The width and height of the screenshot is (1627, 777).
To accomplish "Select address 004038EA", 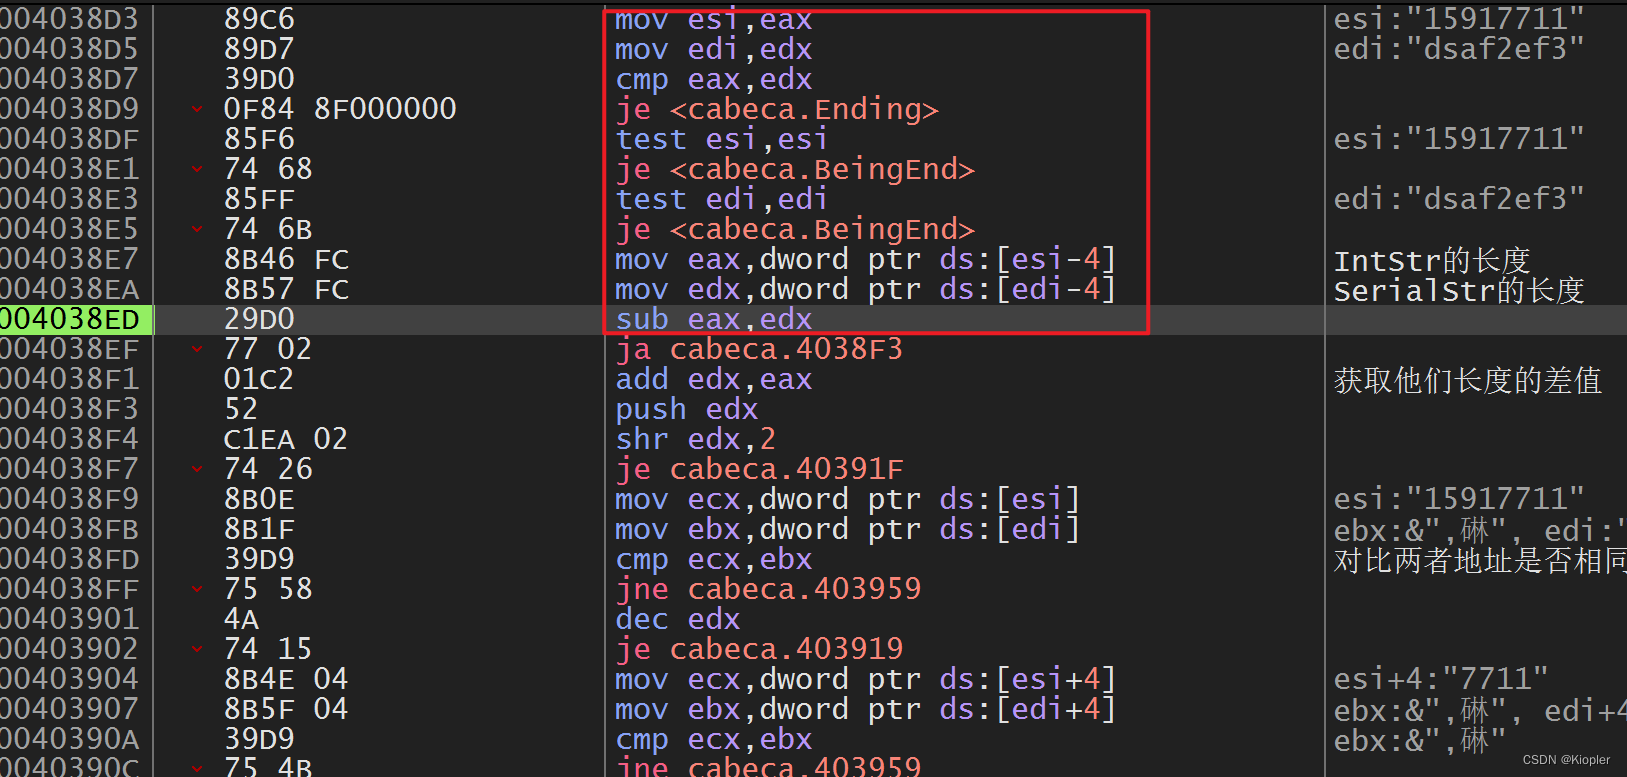I will tap(69, 289).
